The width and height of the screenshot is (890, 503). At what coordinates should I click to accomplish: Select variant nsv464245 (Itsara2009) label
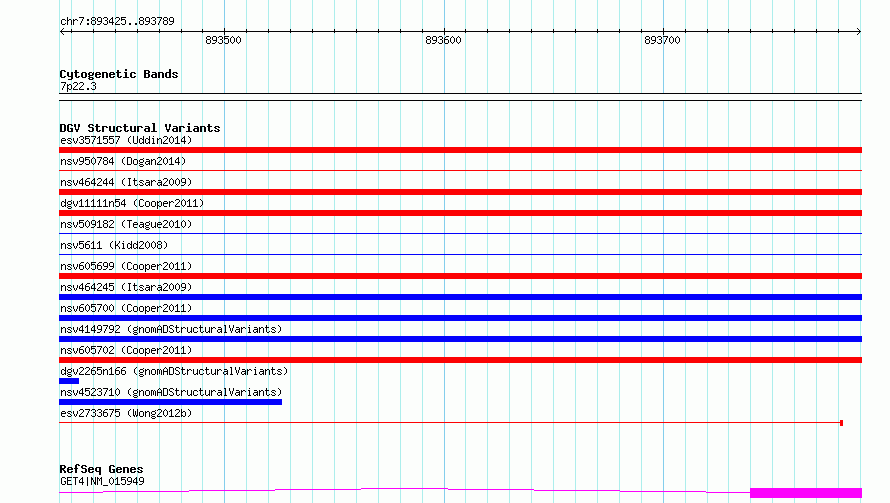coord(126,287)
